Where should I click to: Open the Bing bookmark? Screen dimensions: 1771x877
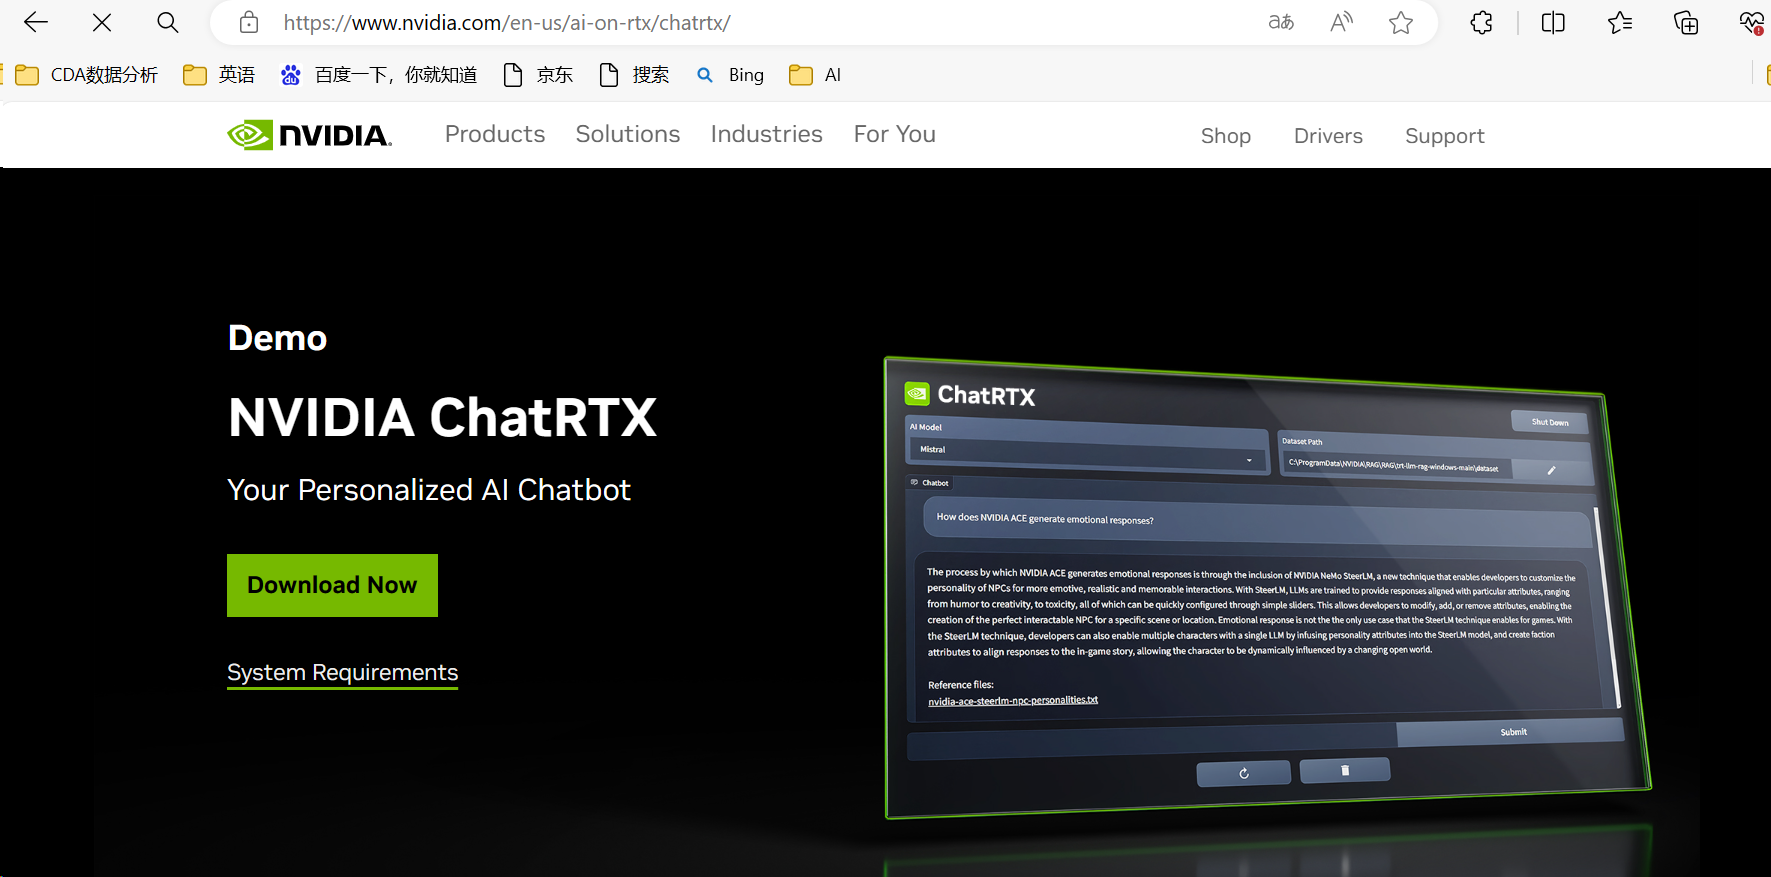point(730,75)
